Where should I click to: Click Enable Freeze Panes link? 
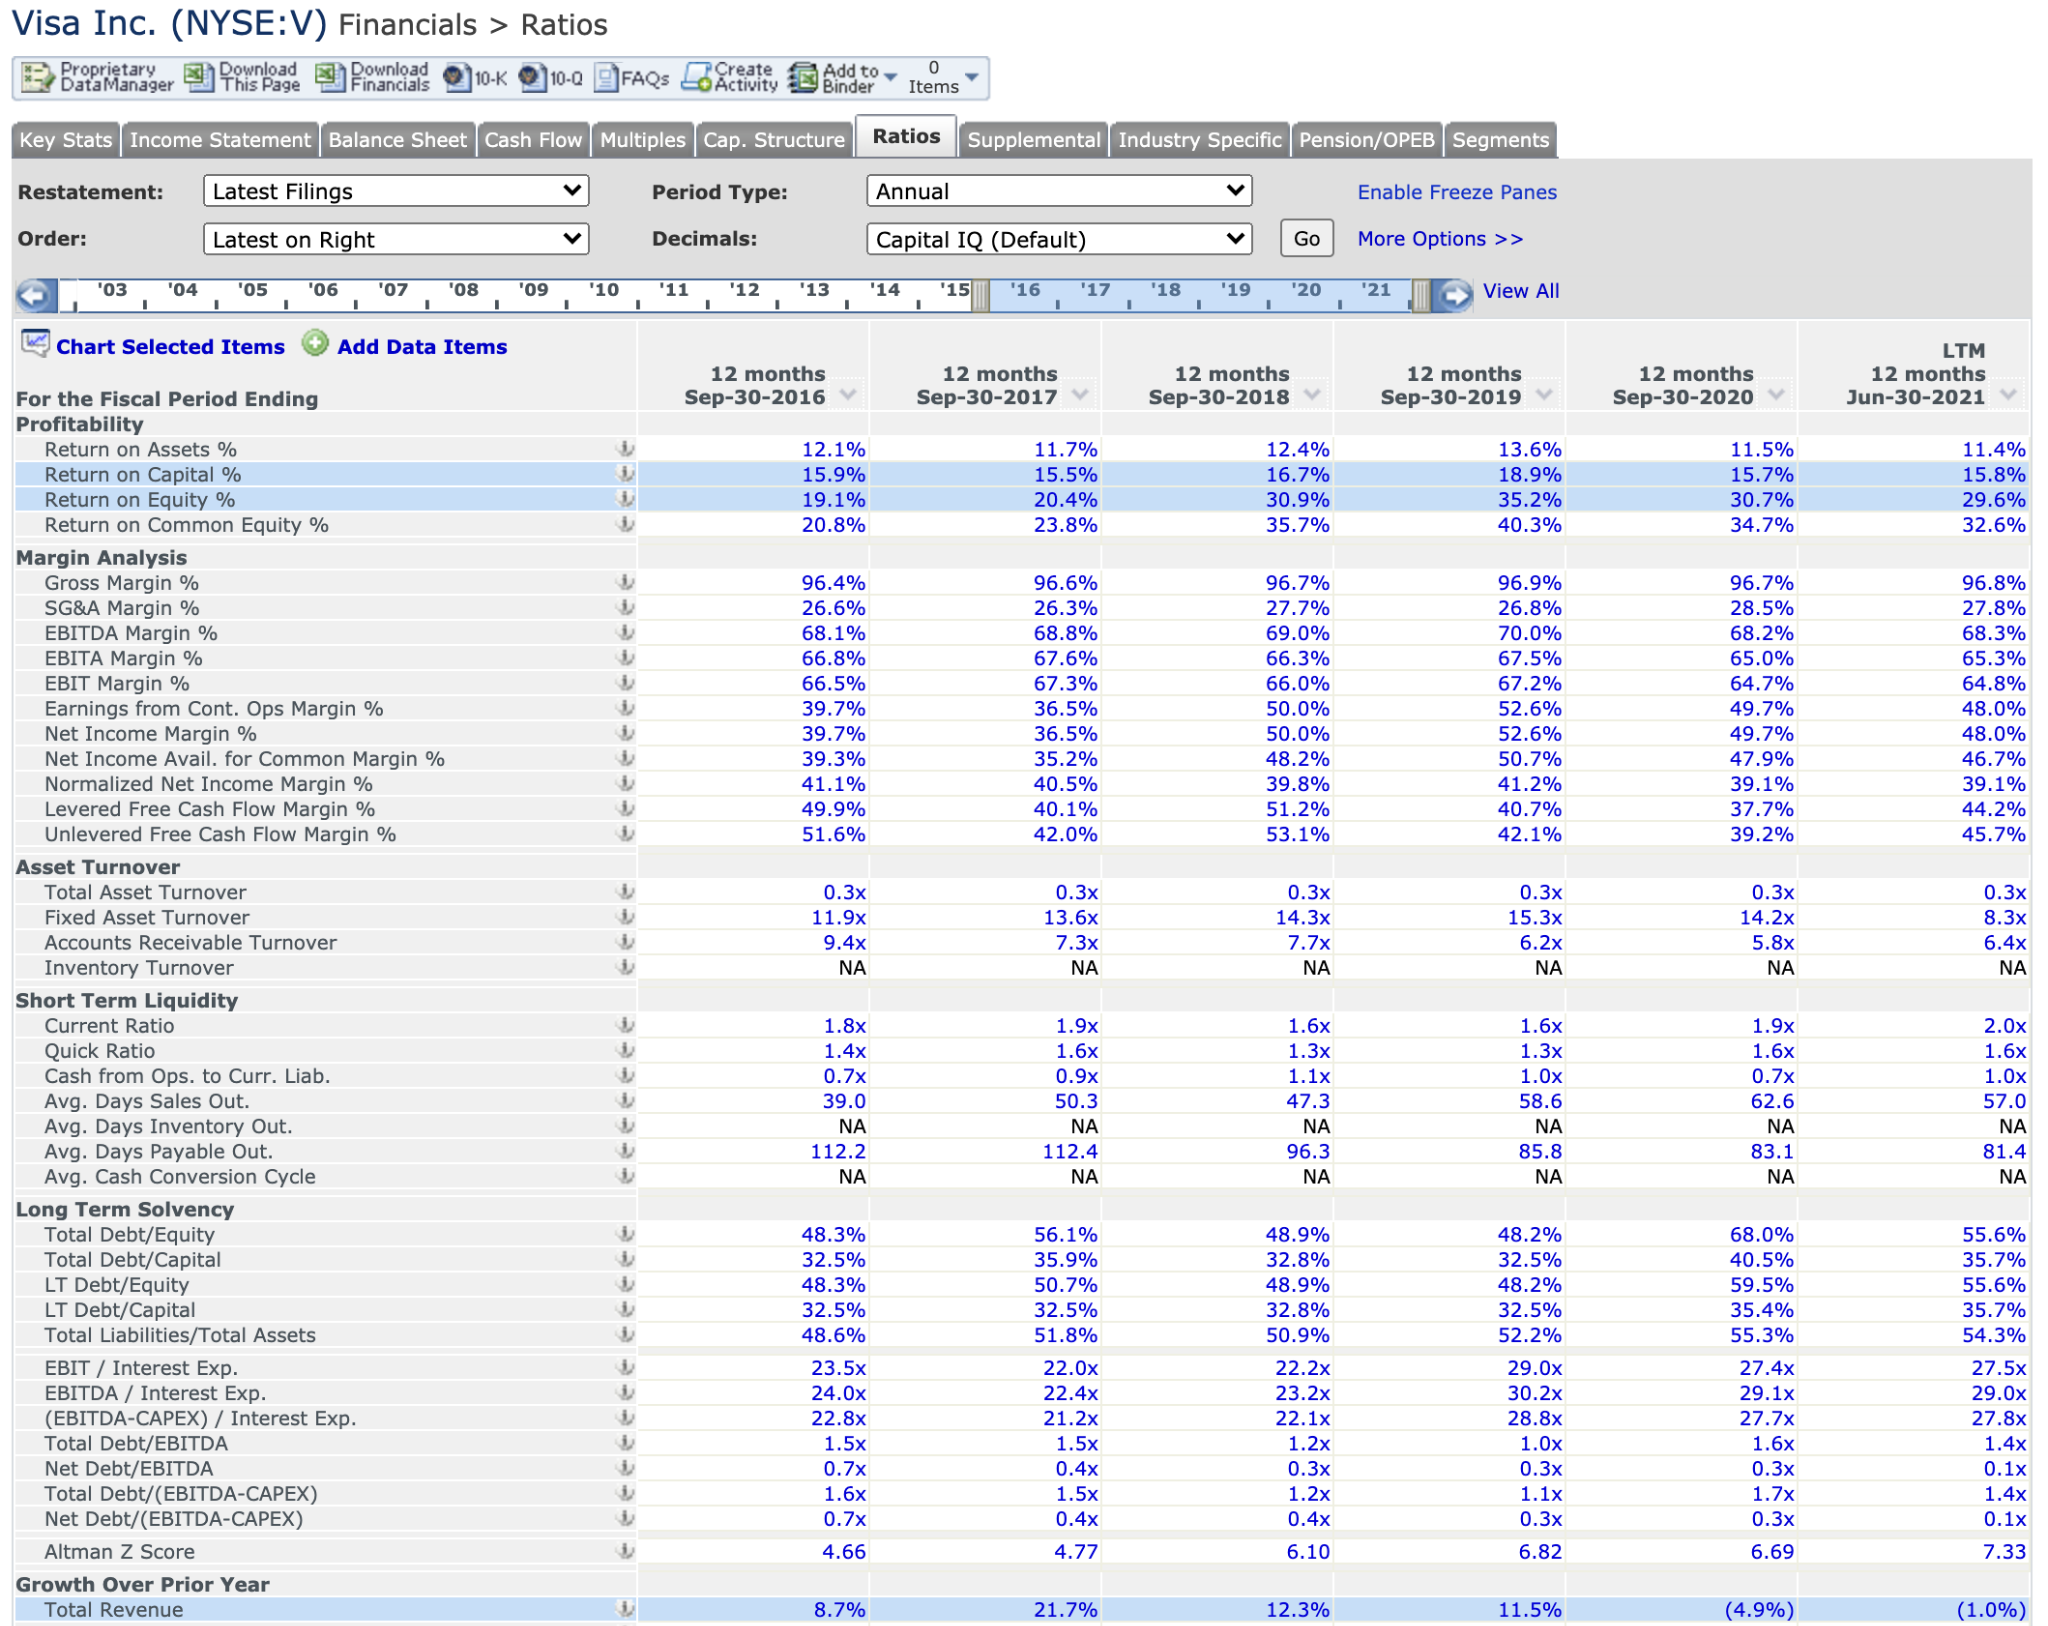[1457, 192]
